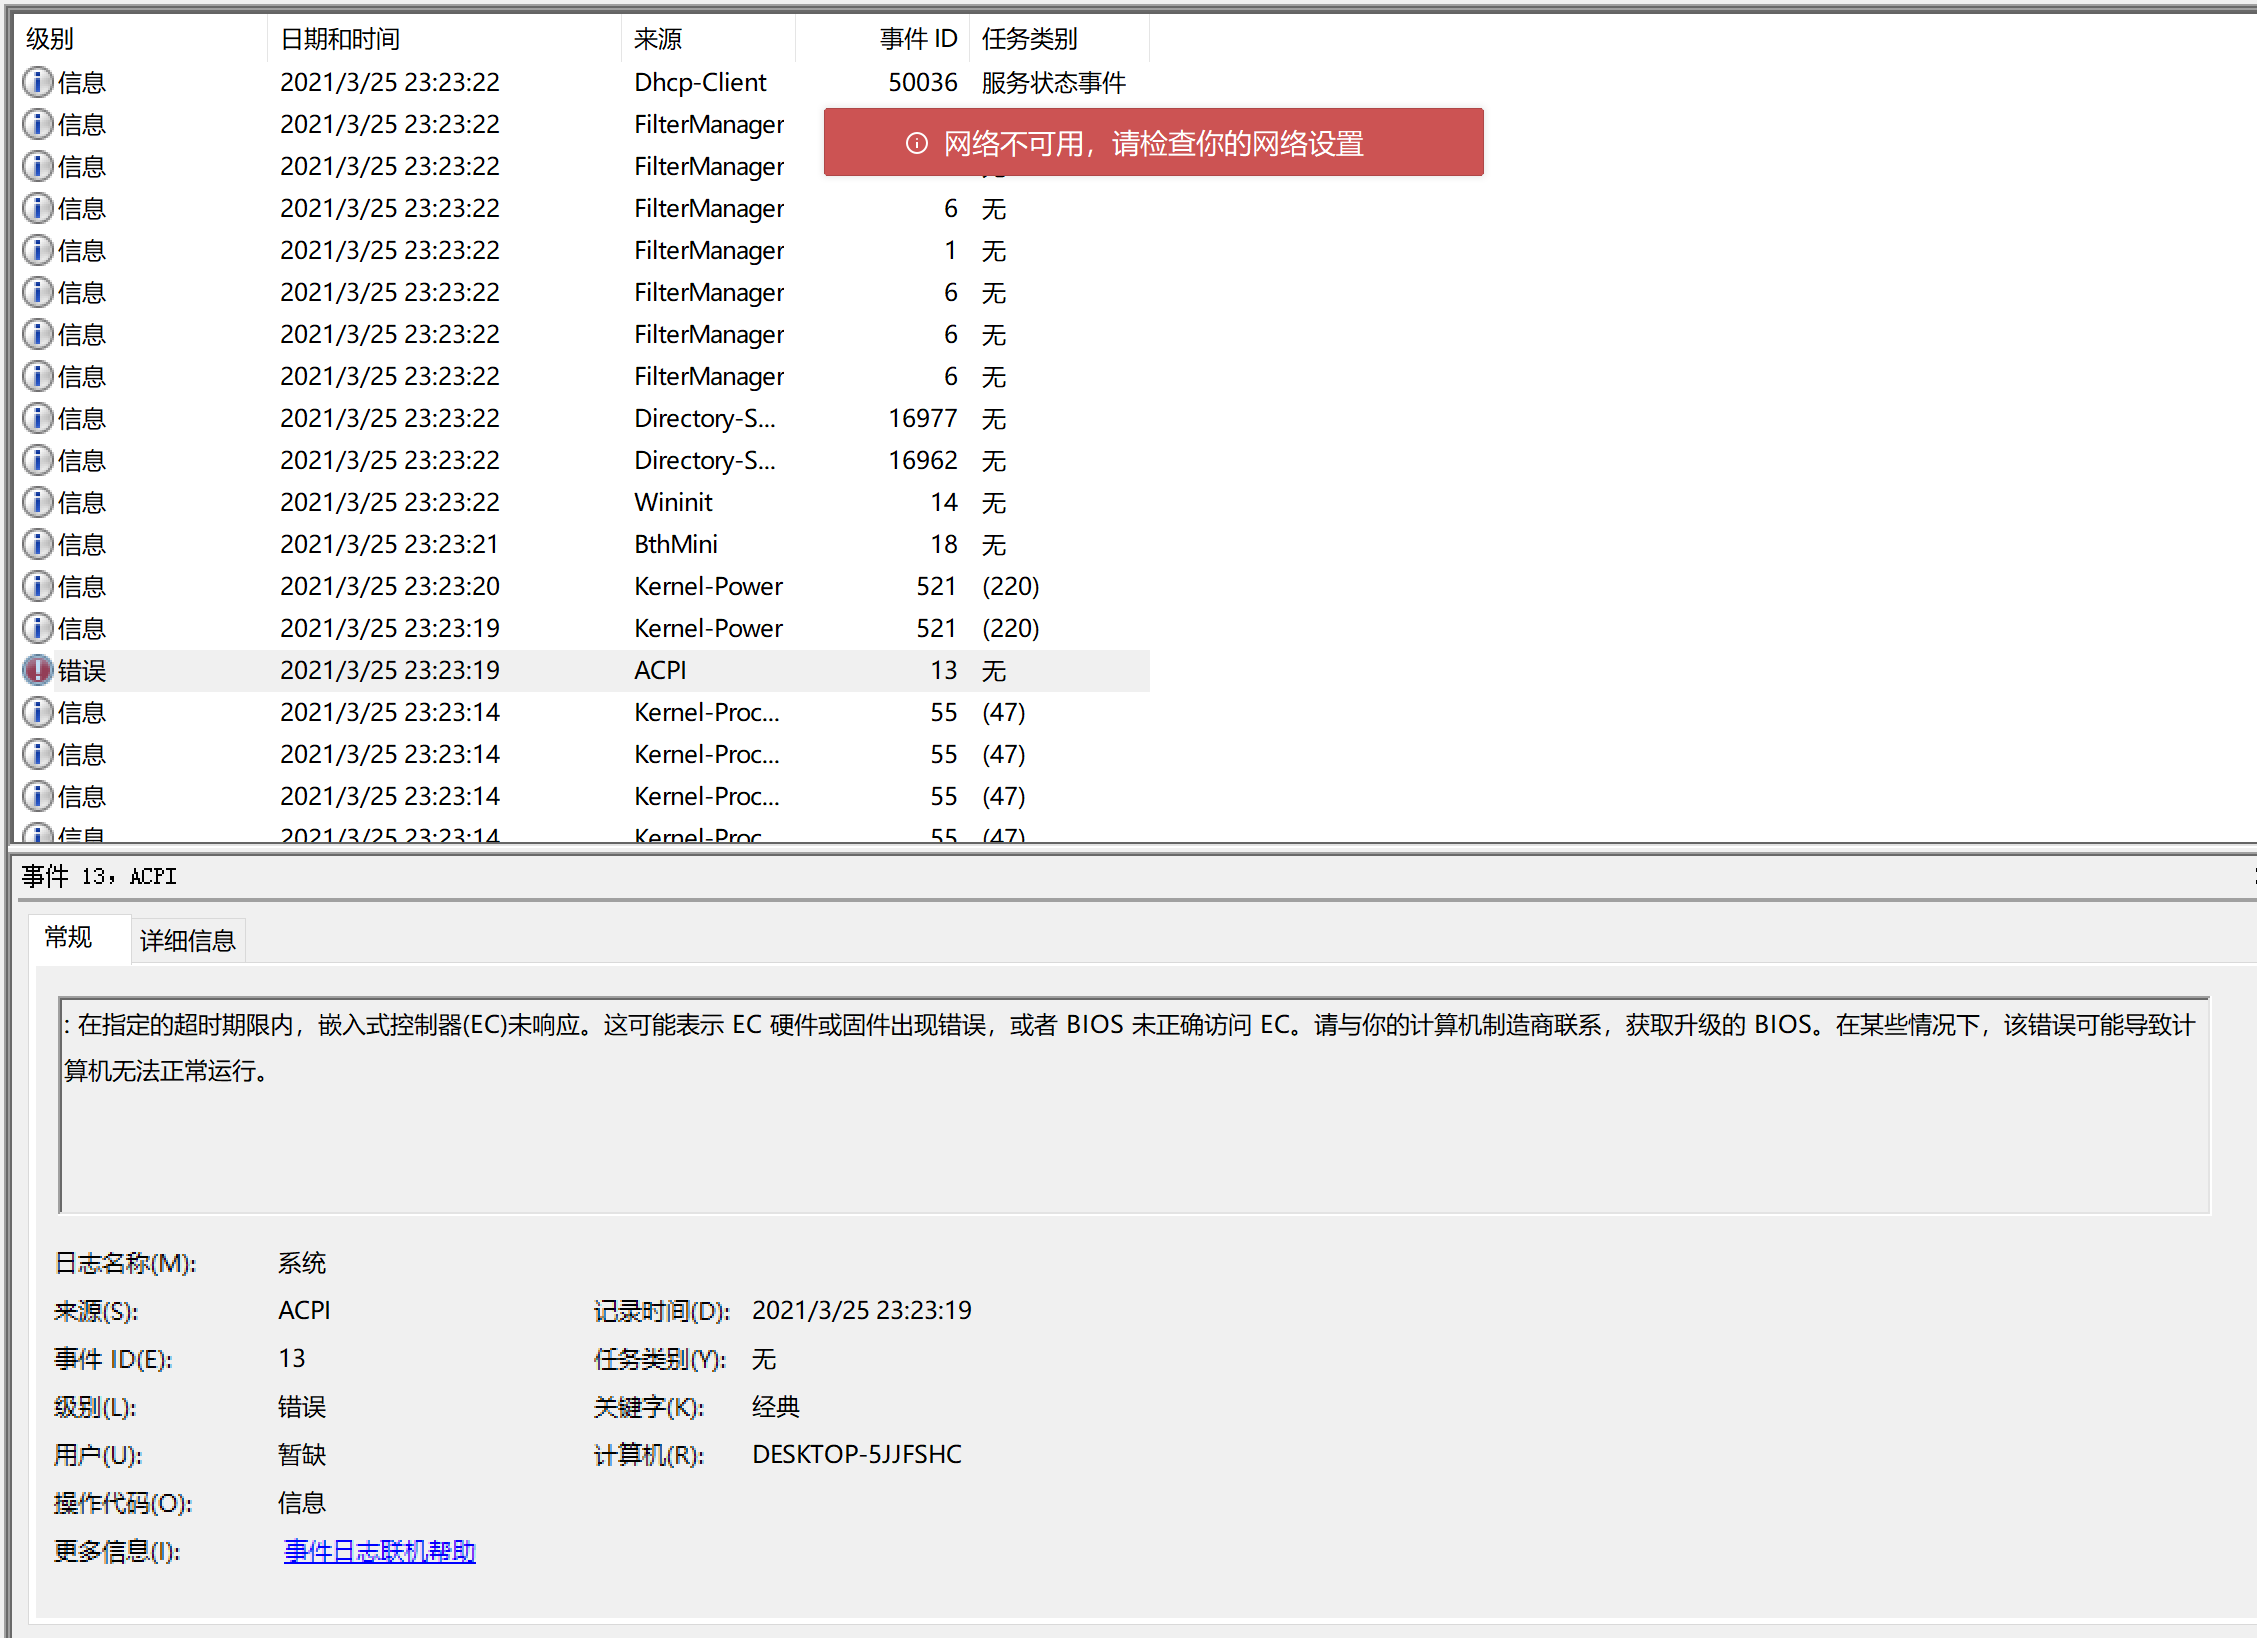Sort by the 日期和时间 column header

(340, 39)
